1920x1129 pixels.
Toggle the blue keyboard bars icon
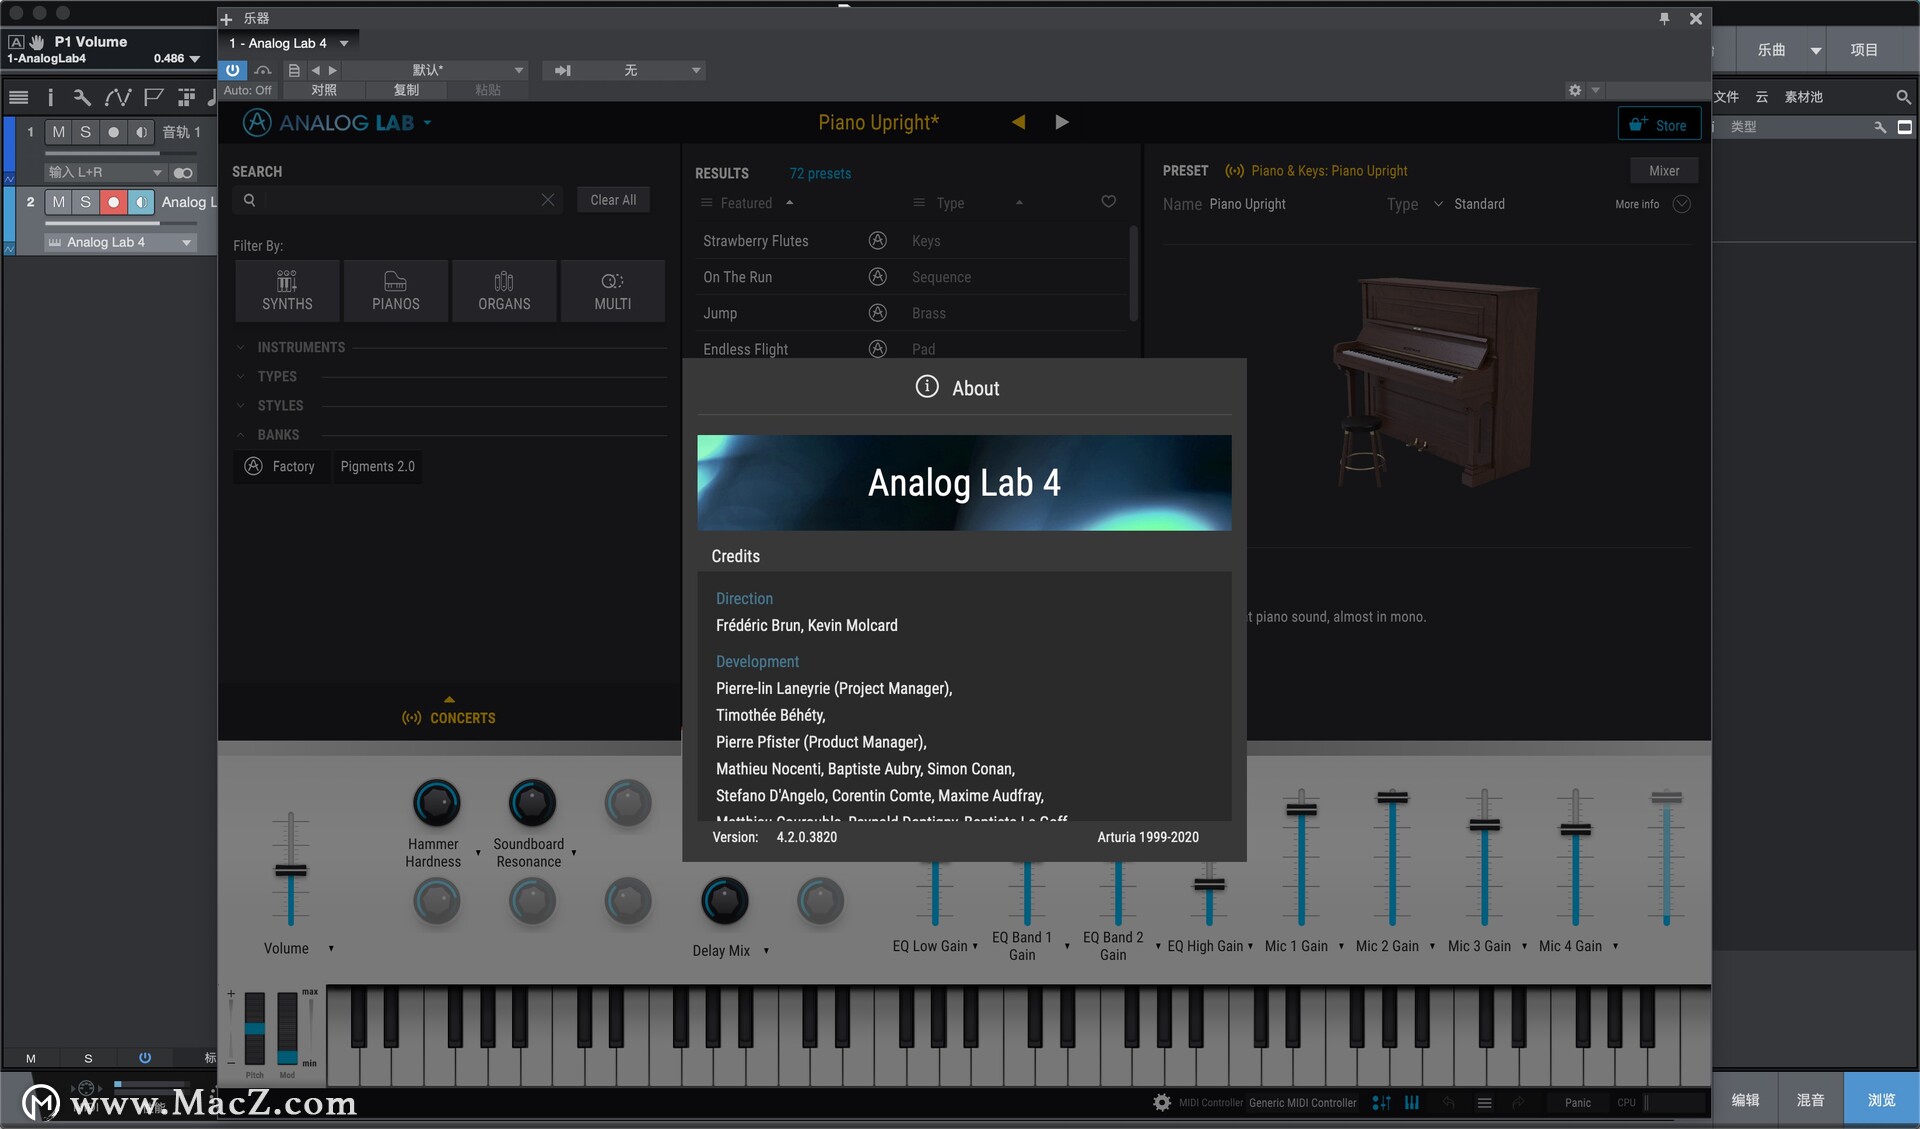(x=1411, y=1102)
